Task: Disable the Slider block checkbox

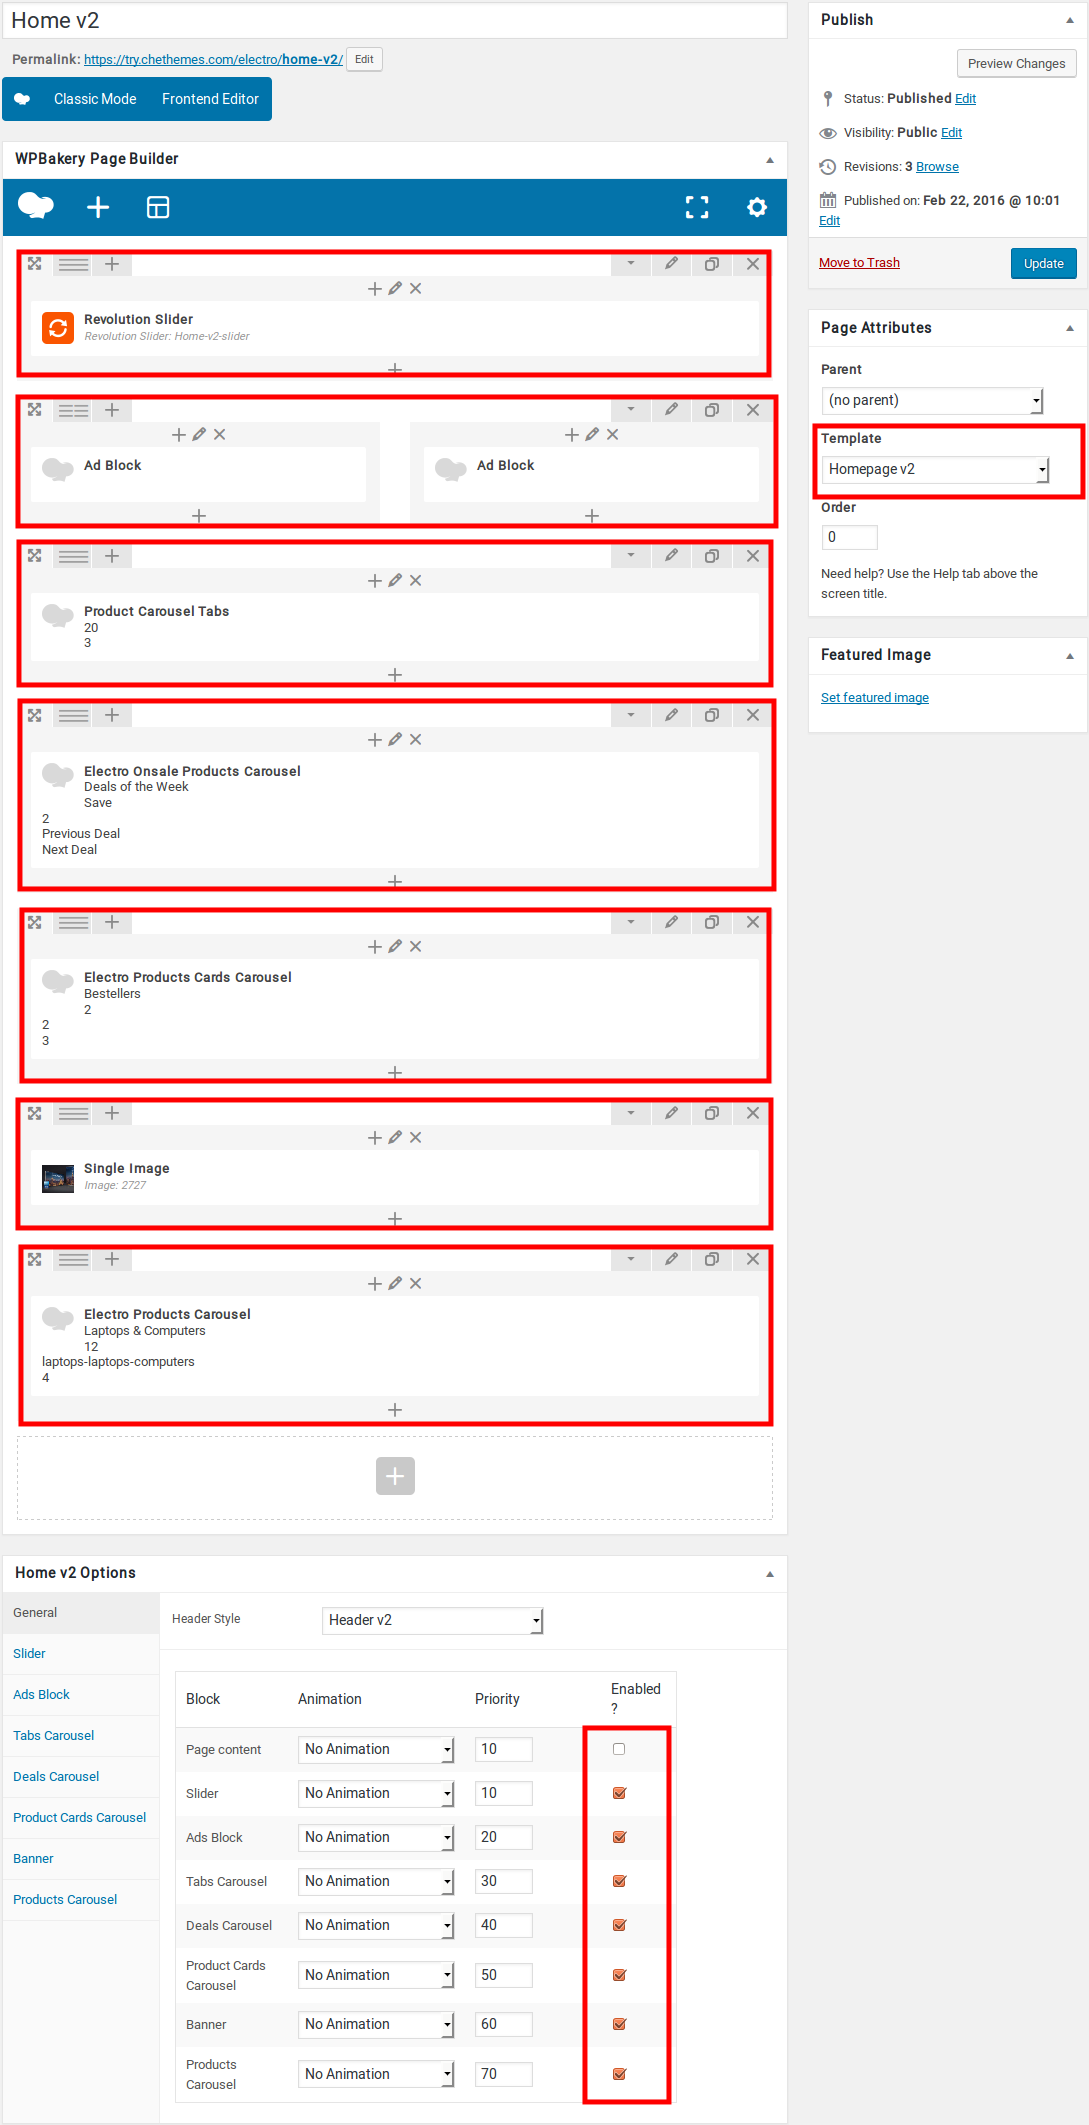Action: (619, 1793)
